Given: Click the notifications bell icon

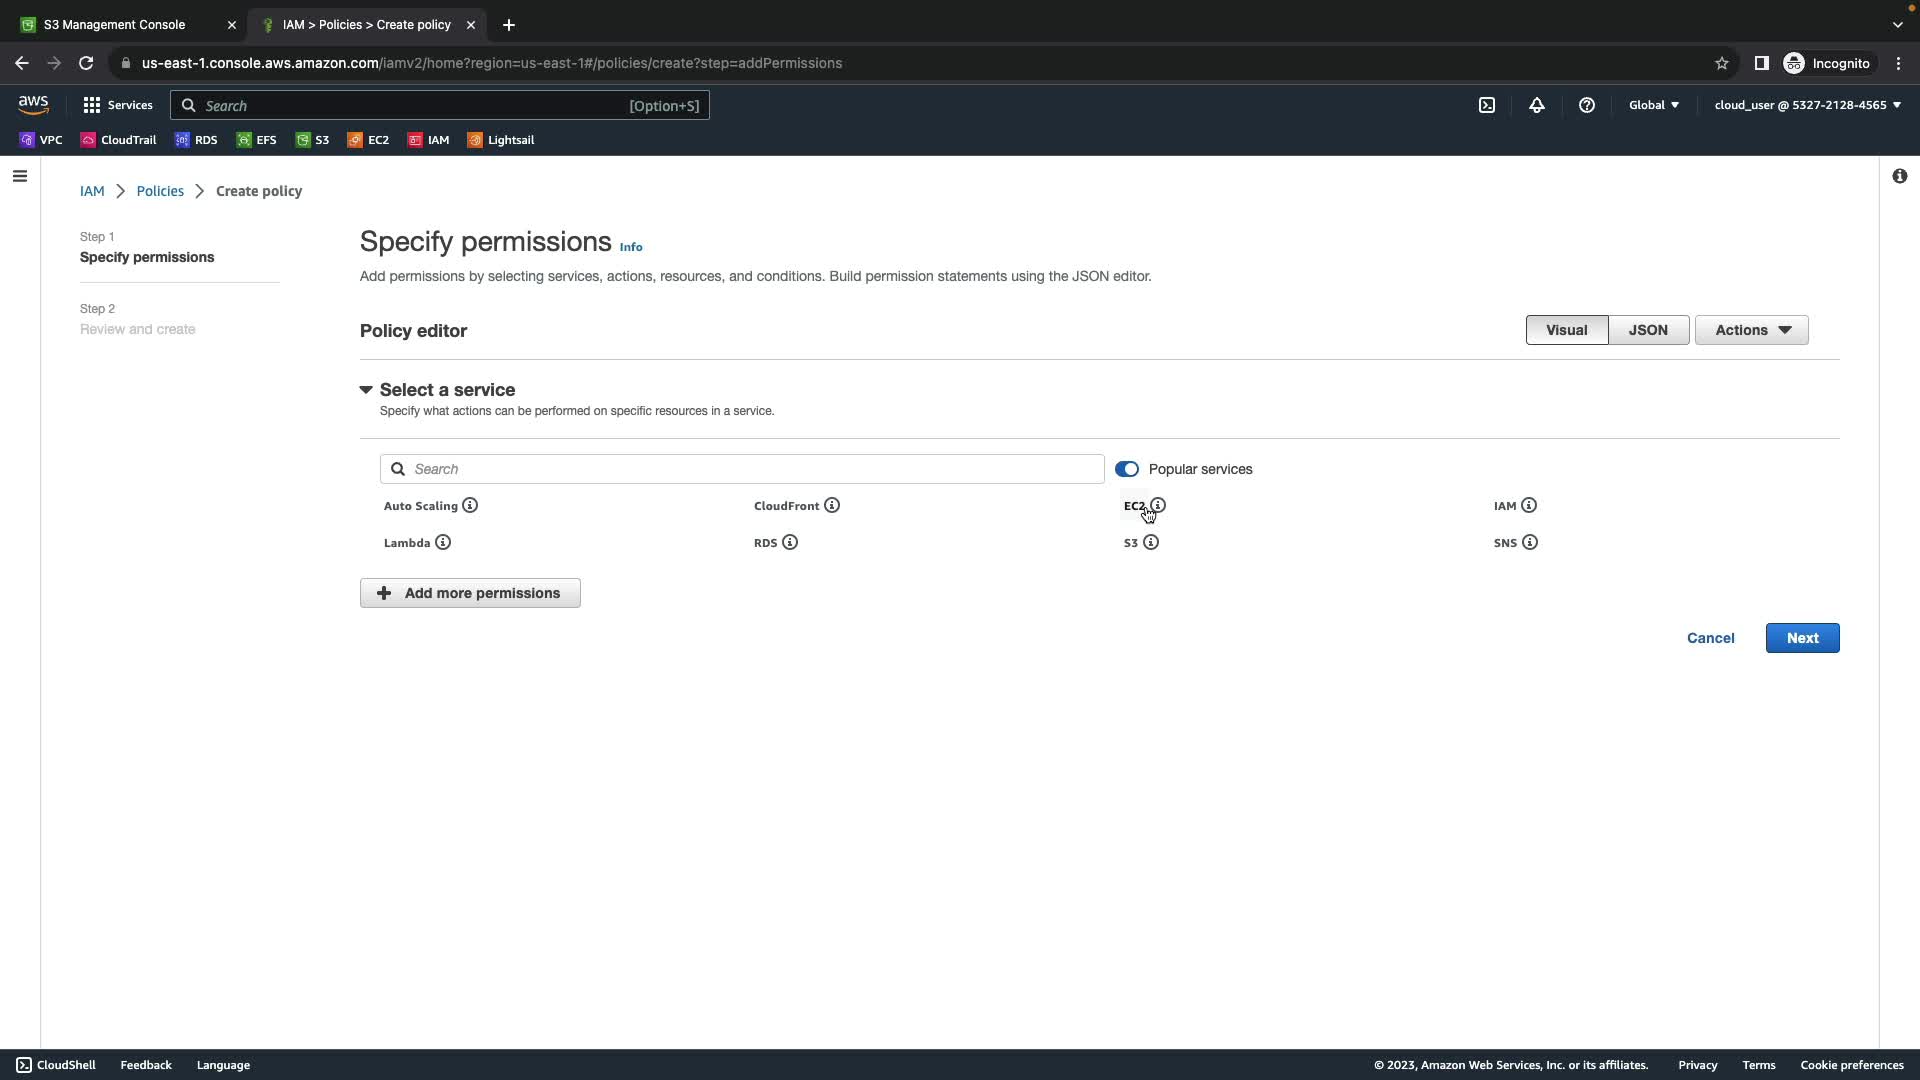Looking at the screenshot, I should [x=1537, y=105].
